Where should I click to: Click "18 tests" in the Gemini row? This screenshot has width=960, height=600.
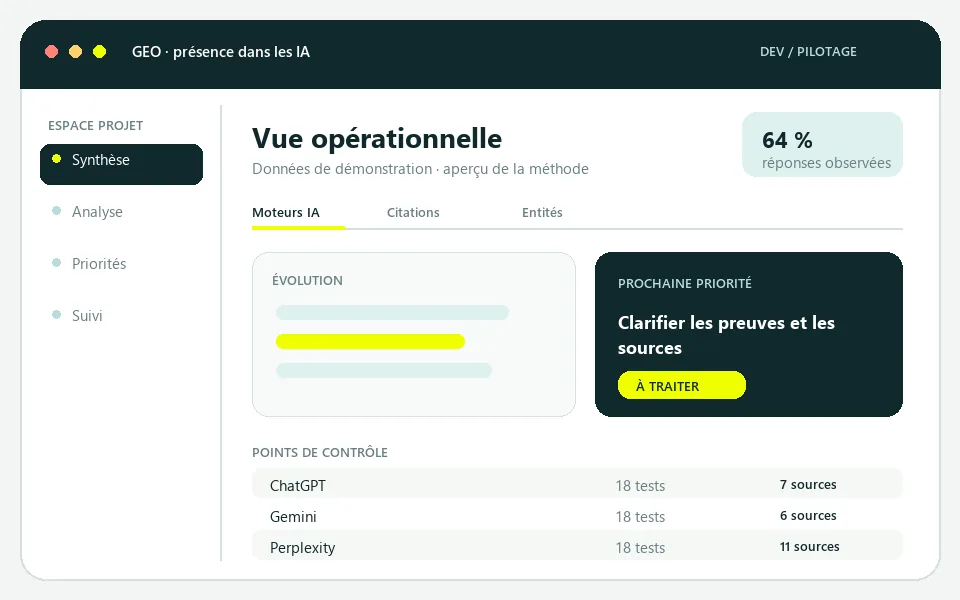[x=640, y=517]
